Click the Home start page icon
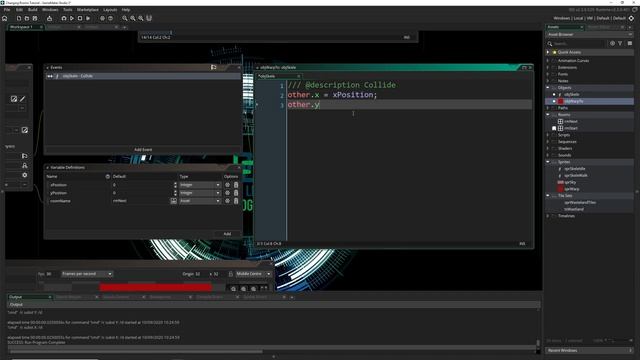 point(5,18)
